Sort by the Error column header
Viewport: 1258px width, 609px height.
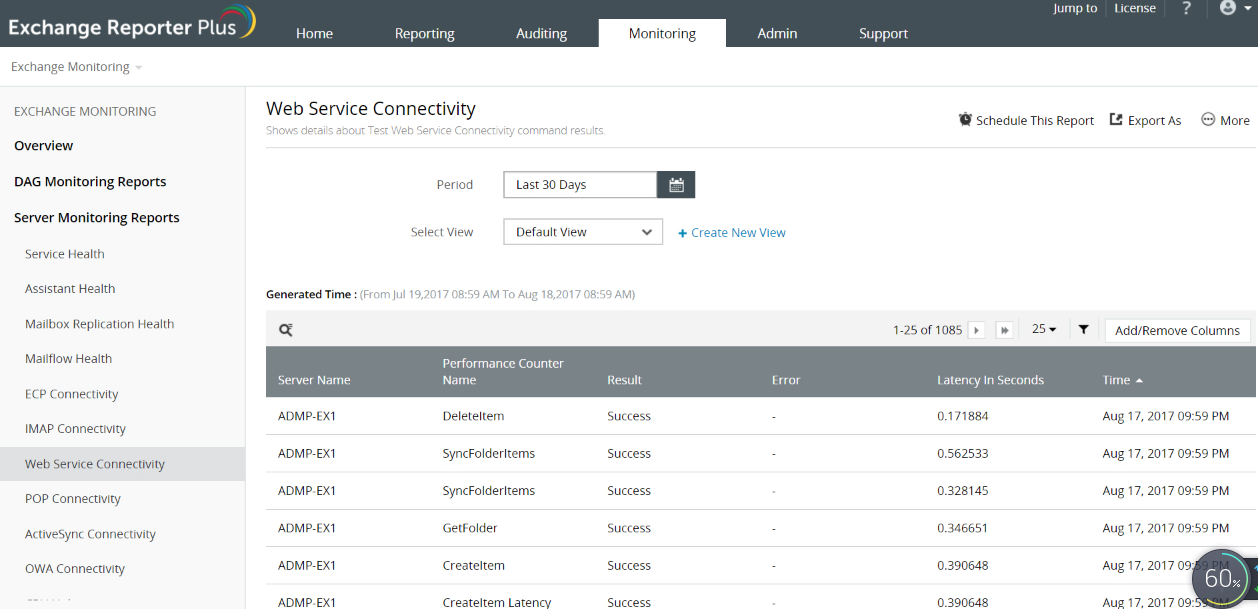click(786, 380)
